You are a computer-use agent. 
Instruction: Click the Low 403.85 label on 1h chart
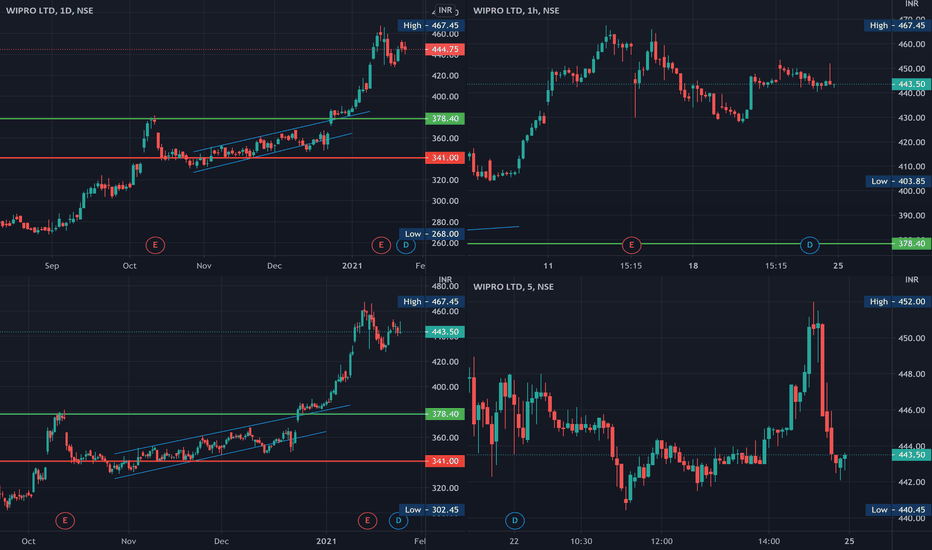click(898, 181)
